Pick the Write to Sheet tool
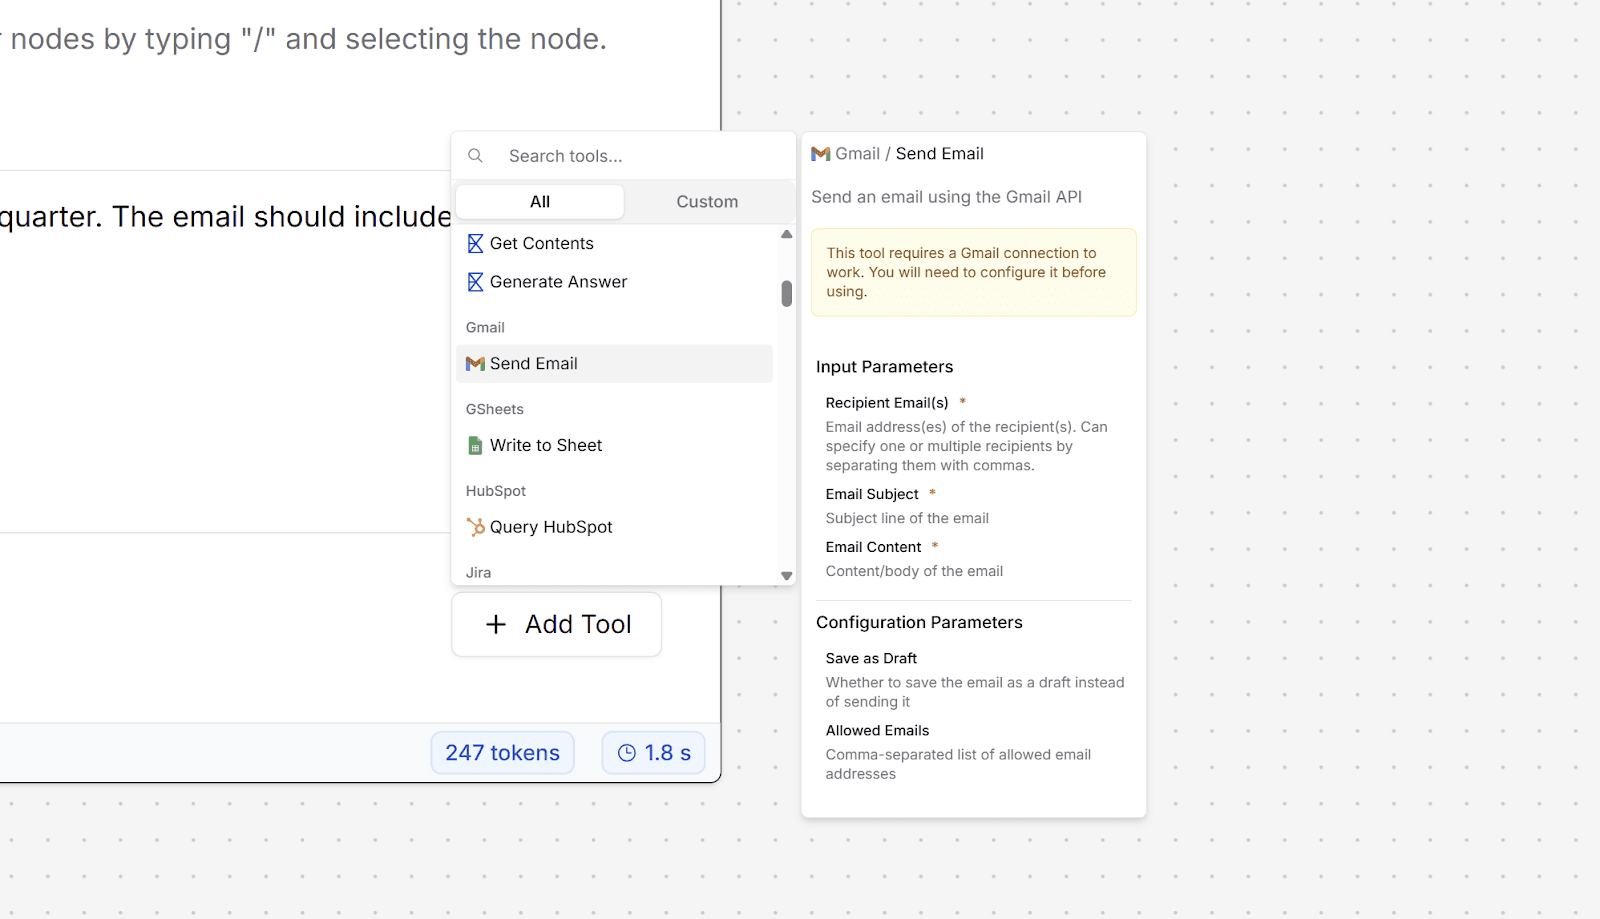Viewport: 1600px width, 919px height. (x=614, y=446)
